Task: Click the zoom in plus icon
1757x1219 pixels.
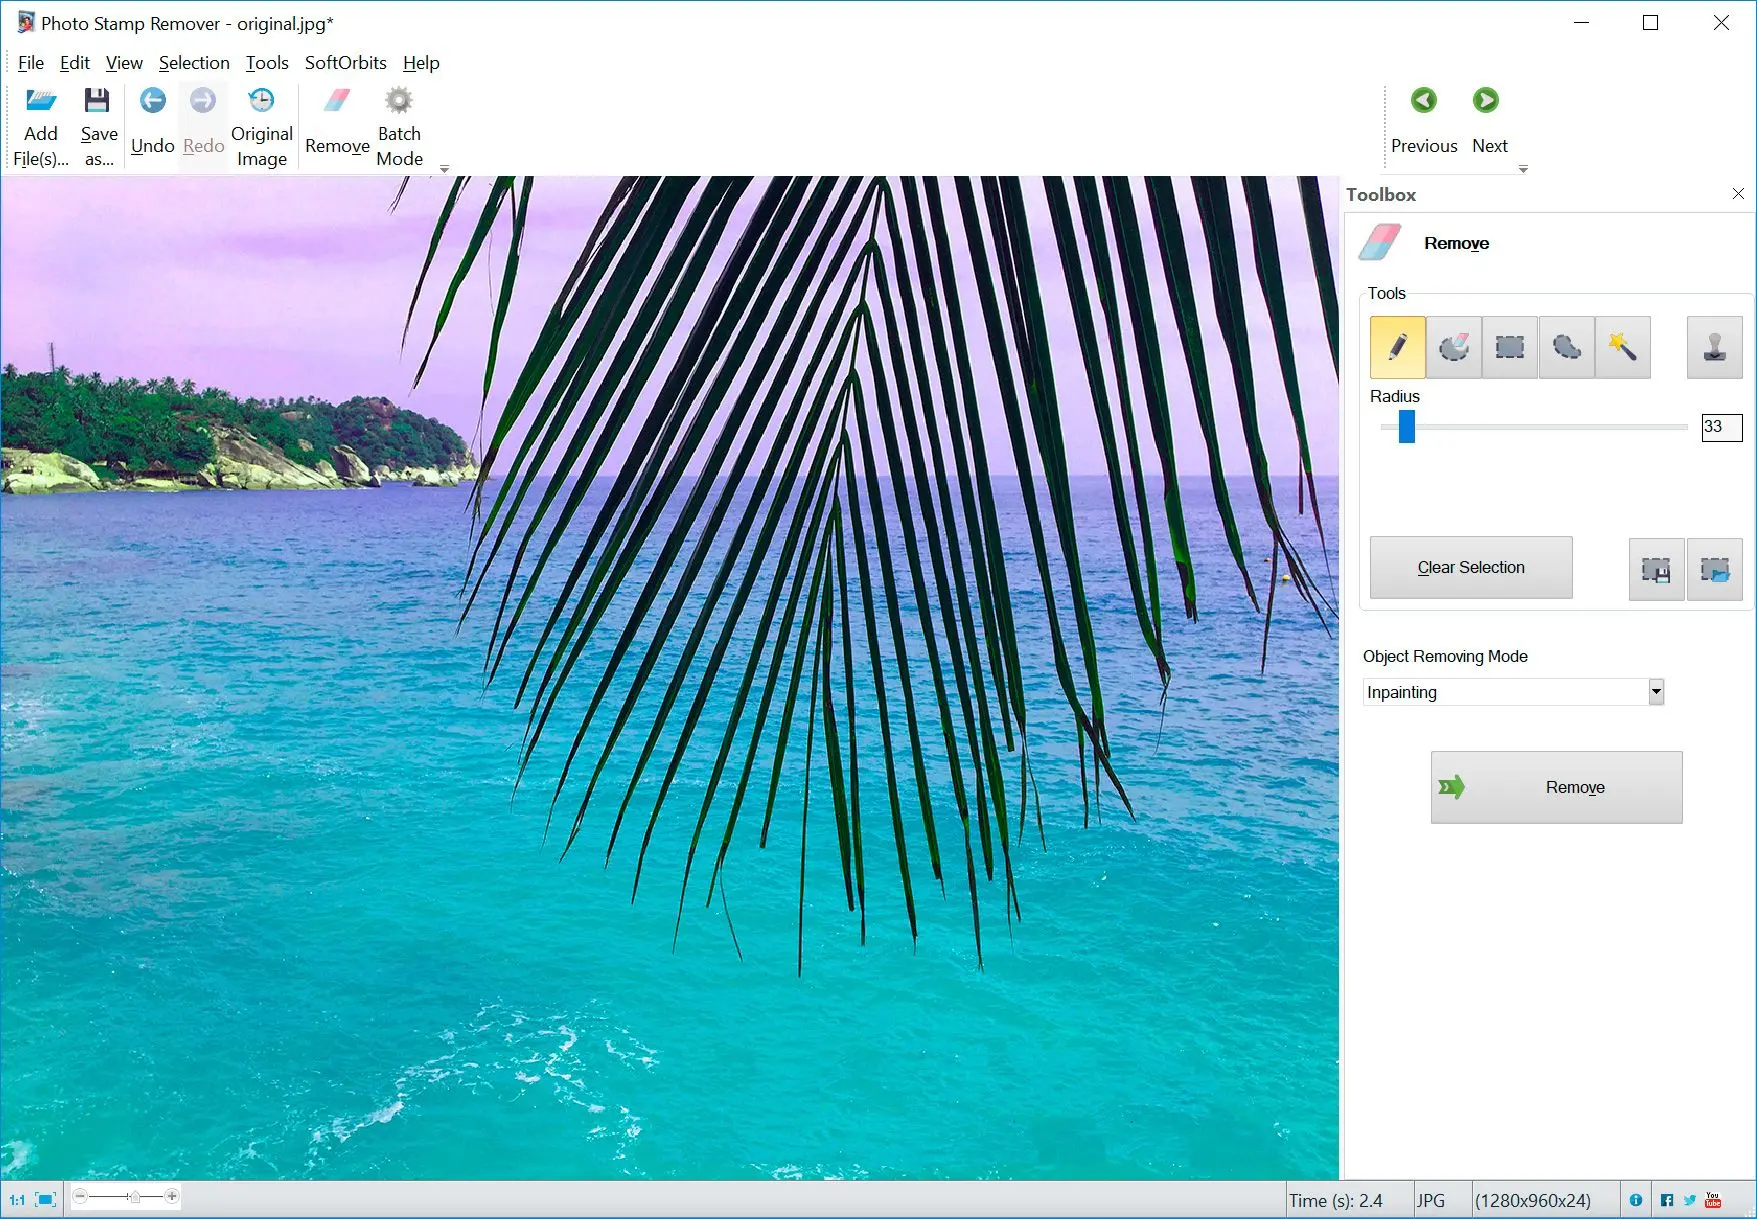Action: pyautogui.click(x=172, y=1196)
